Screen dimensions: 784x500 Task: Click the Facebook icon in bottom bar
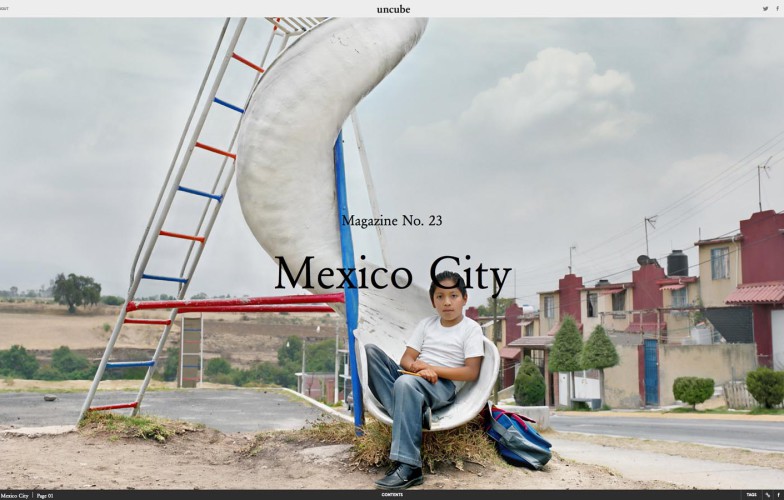pyautogui.click(x=777, y=495)
